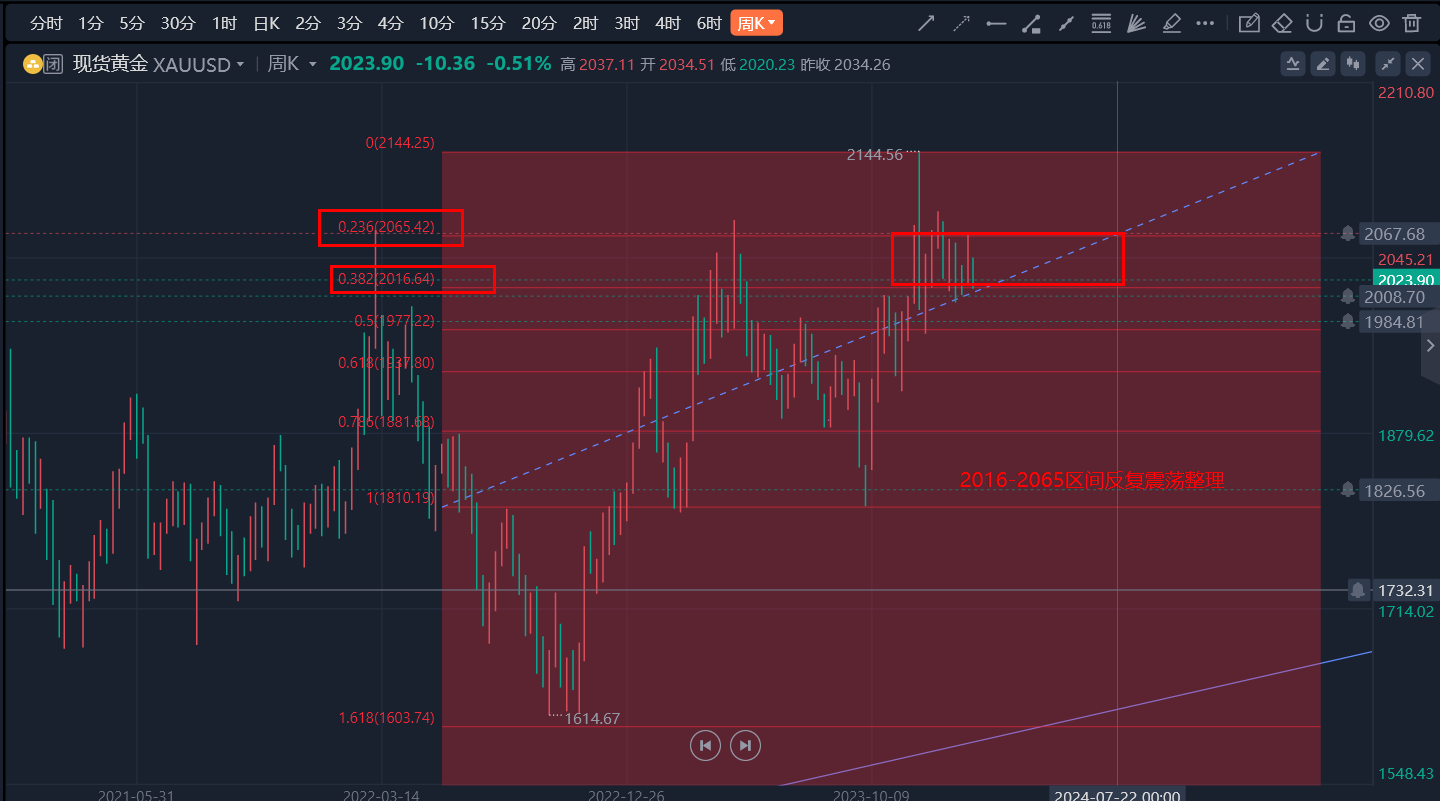1440x801 pixels.
Task: Select the 30分 timeframe tab
Action: coord(178,23)
